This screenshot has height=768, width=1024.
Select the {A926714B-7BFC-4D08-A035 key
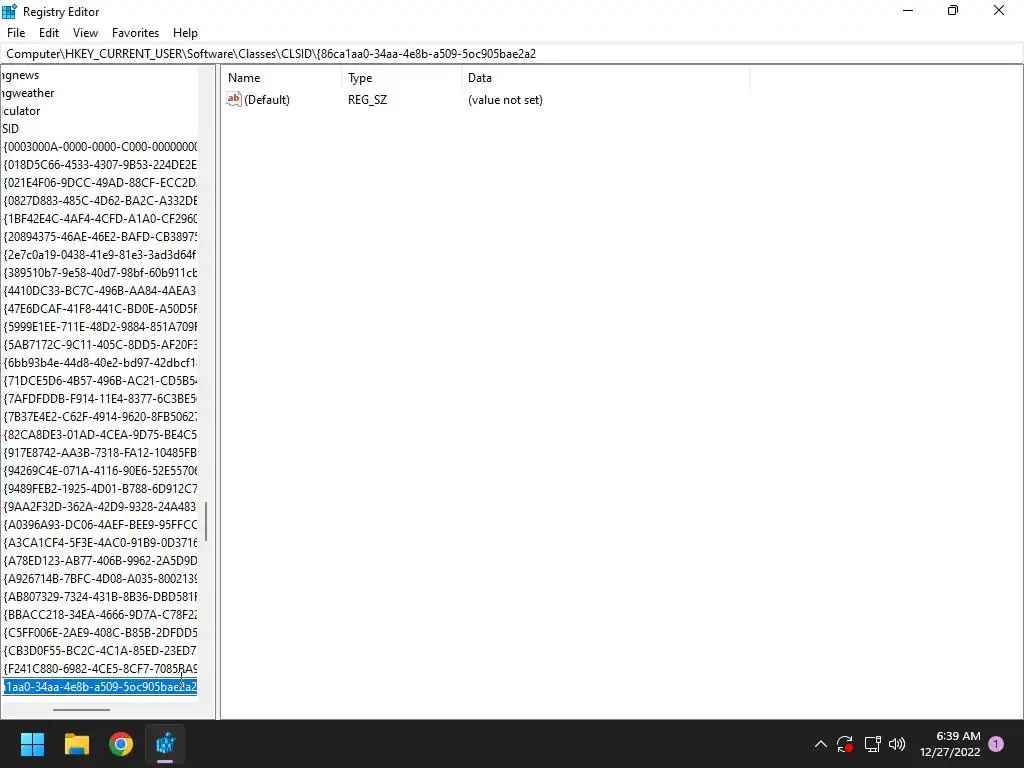point(100,579)
